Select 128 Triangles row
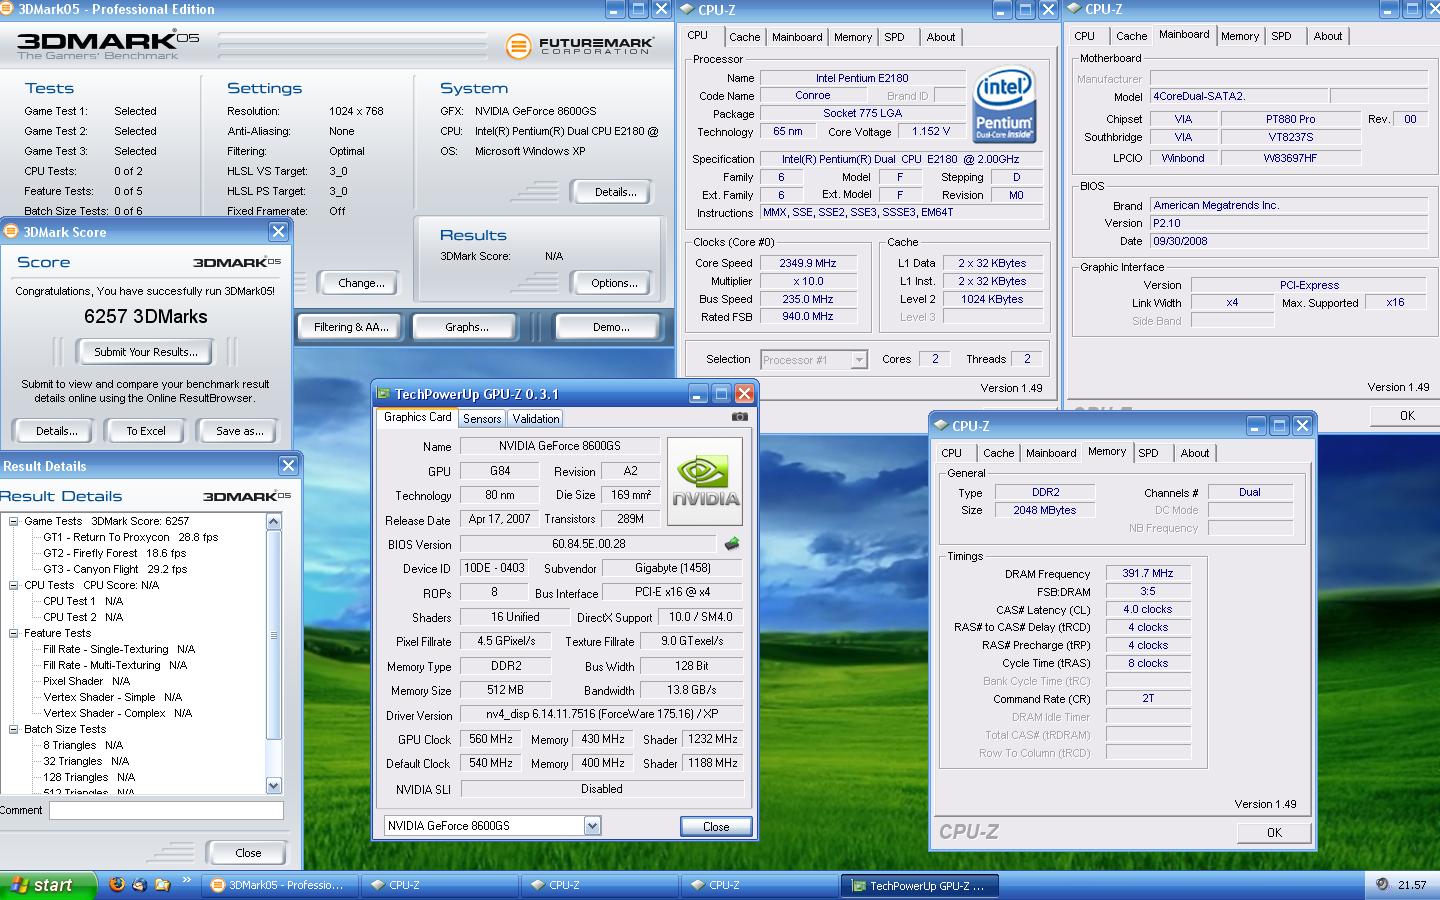Screen dimensions: 1440x900 88,777
